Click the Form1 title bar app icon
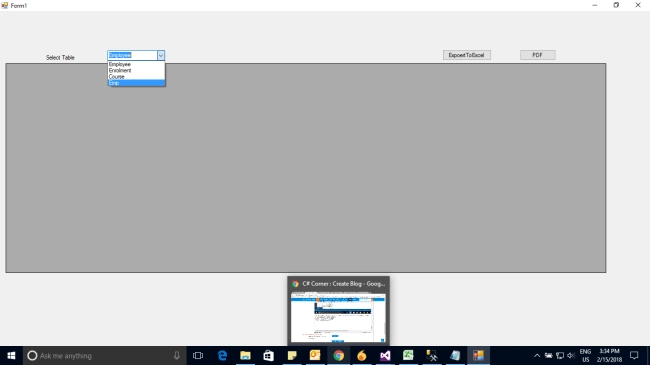This screenshot has height=365, width=650. (x=5, y=5)
